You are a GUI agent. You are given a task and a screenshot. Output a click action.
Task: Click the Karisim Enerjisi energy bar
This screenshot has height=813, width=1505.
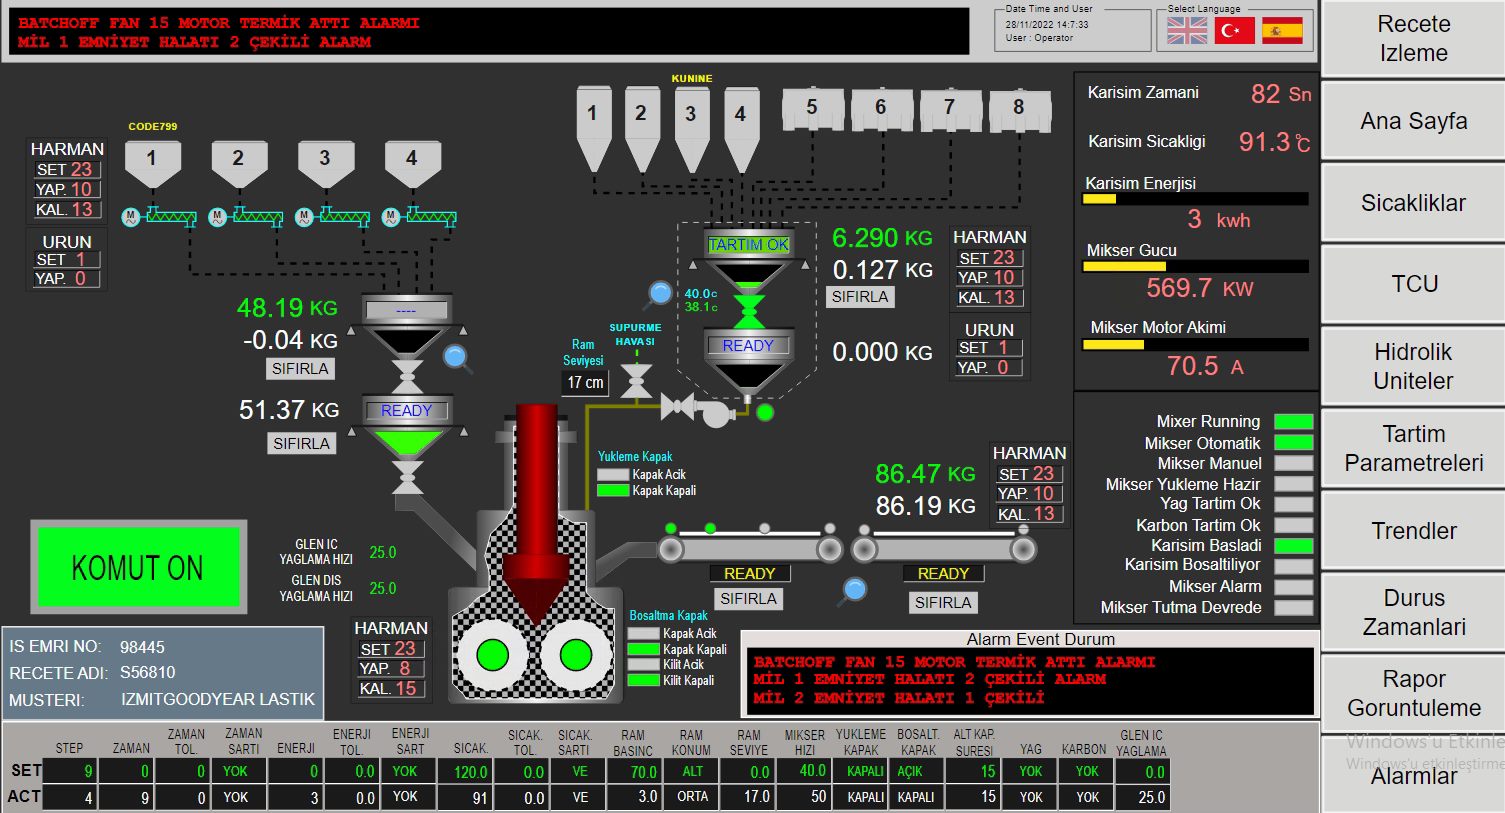point(1196,199)
